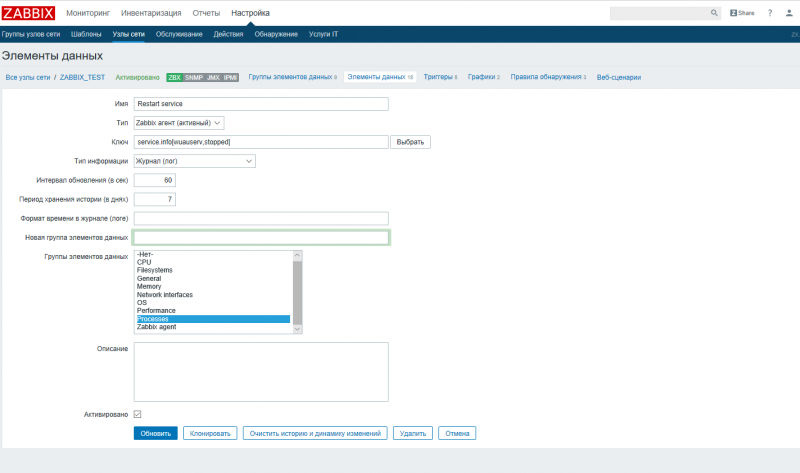
Task: Open the Share link
Action: coord(742,13)
